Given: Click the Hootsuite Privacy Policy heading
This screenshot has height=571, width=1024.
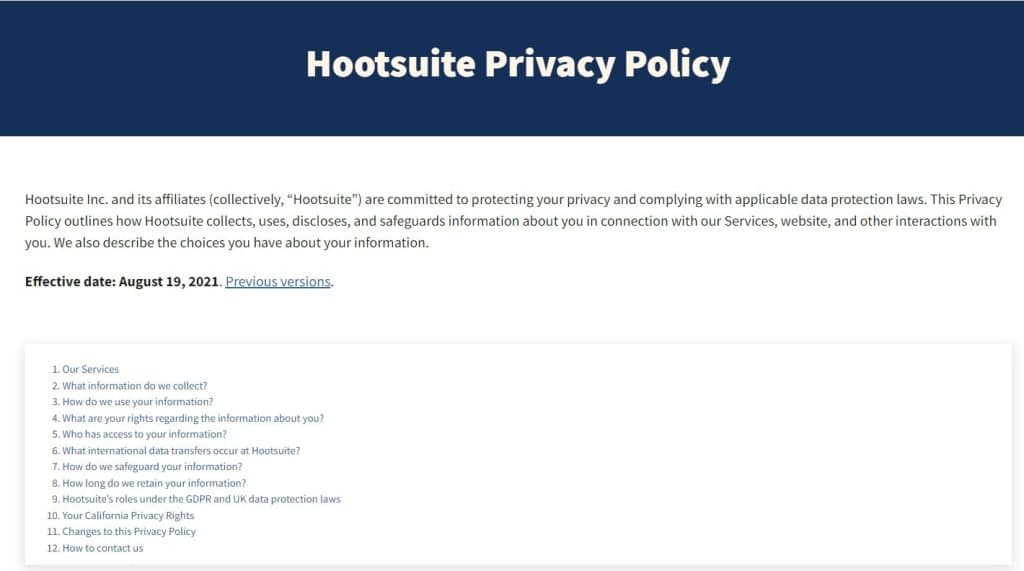Looking at the screenshot, I should click(x=518, y=65).
